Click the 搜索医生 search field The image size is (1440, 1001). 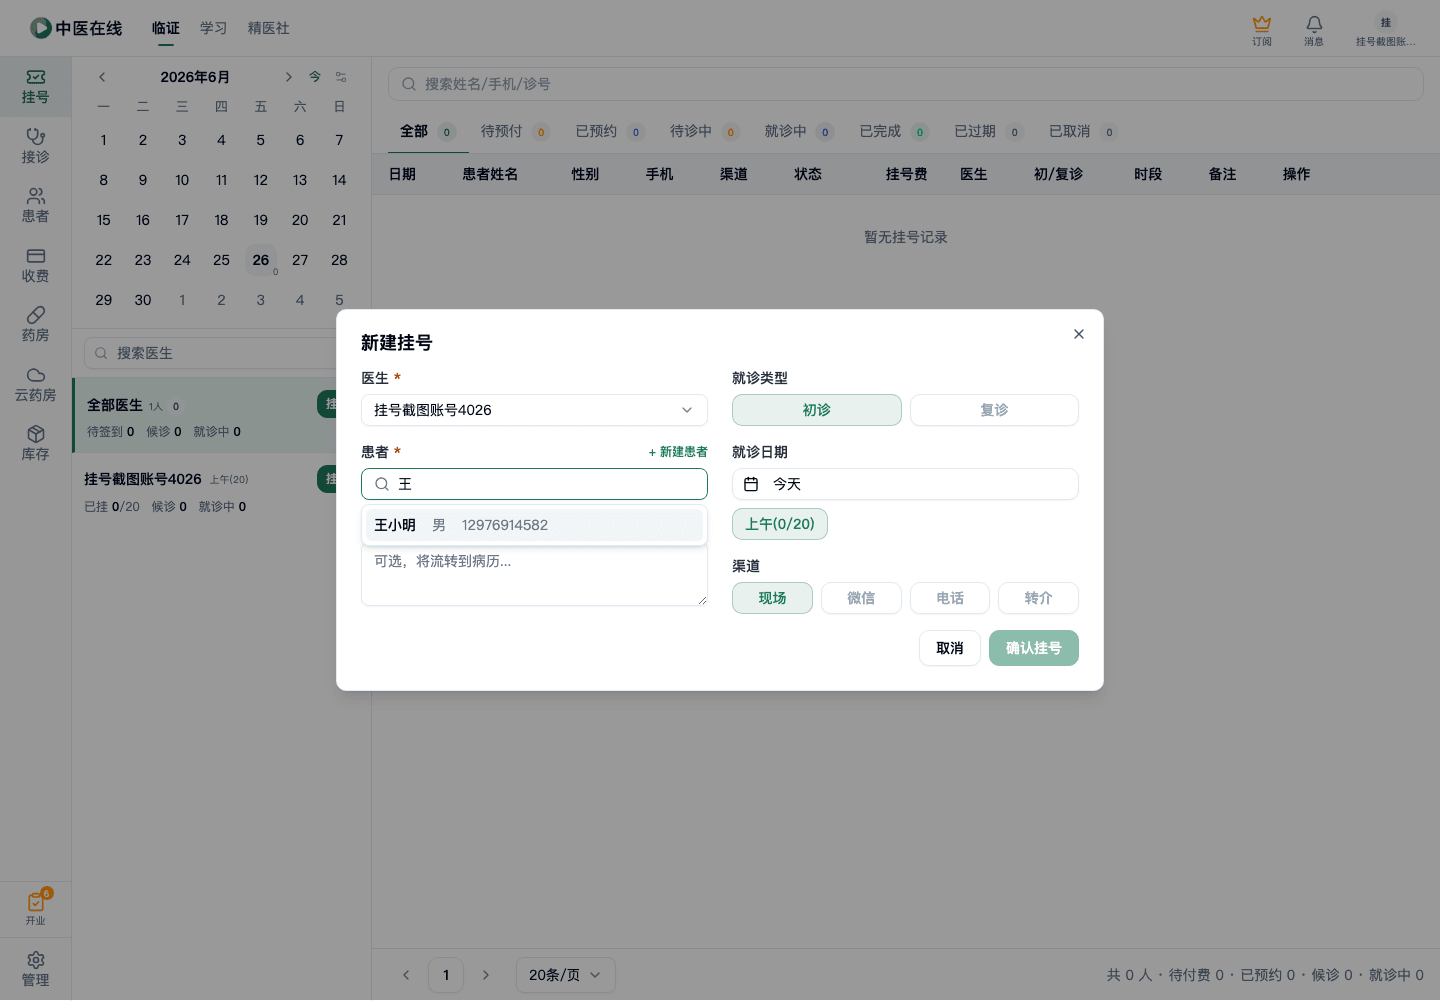(x=220, y=353)
